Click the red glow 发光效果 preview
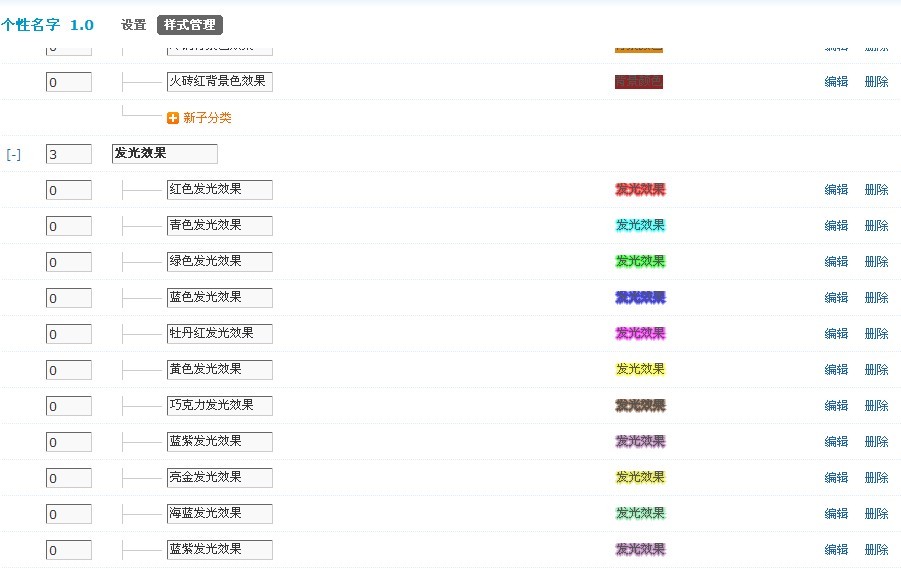The width and height of the screenshot is (901, 569). 640,190
